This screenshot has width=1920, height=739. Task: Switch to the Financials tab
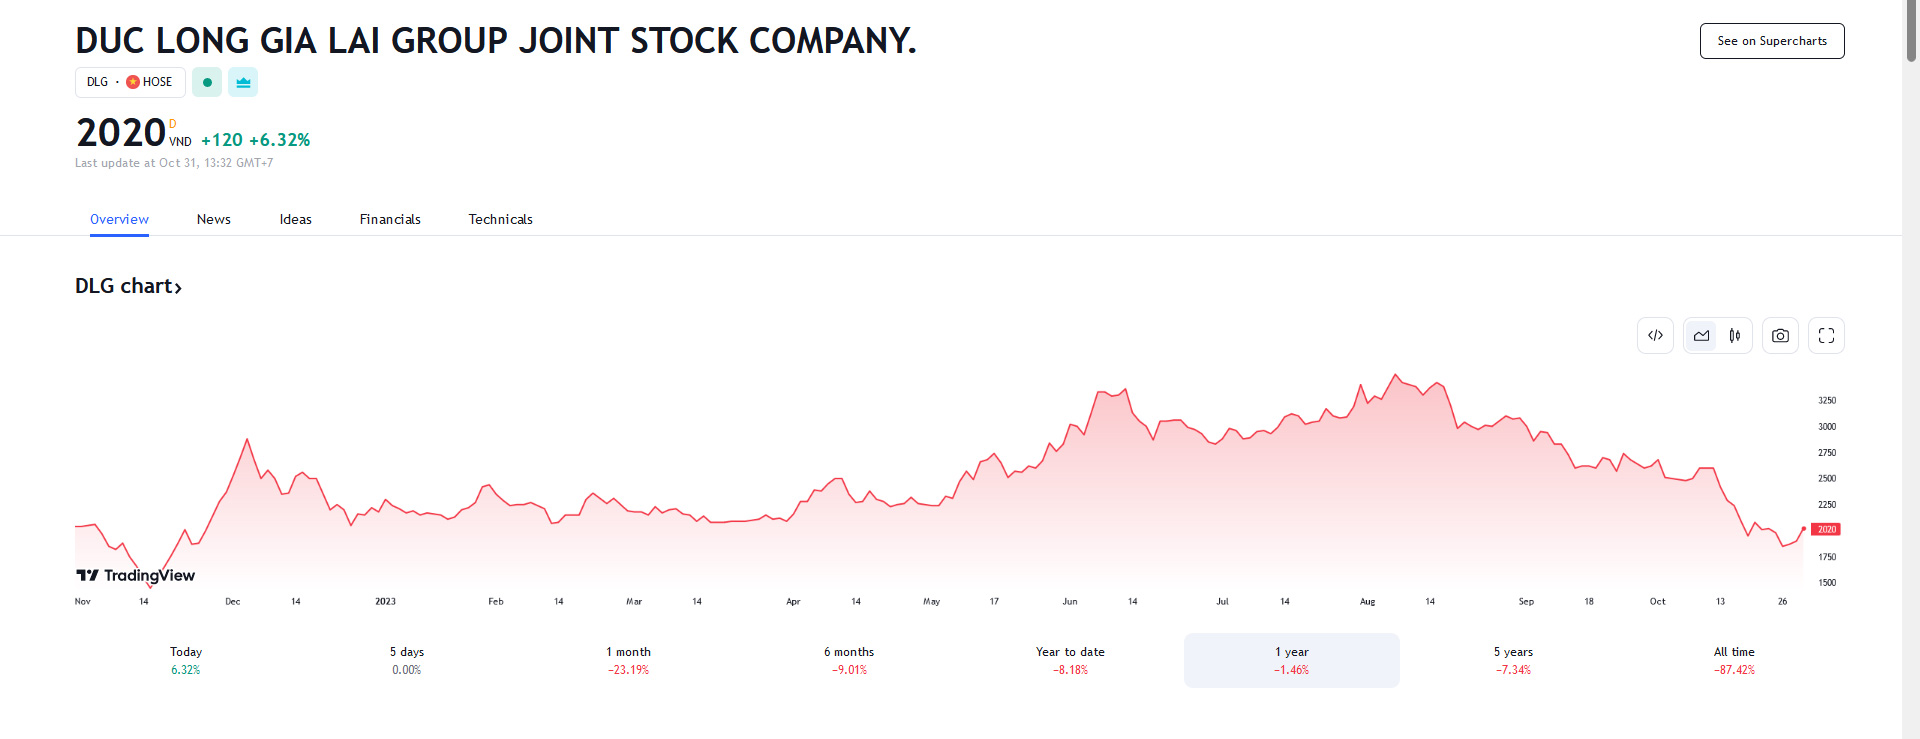click(x=390, y=219)
